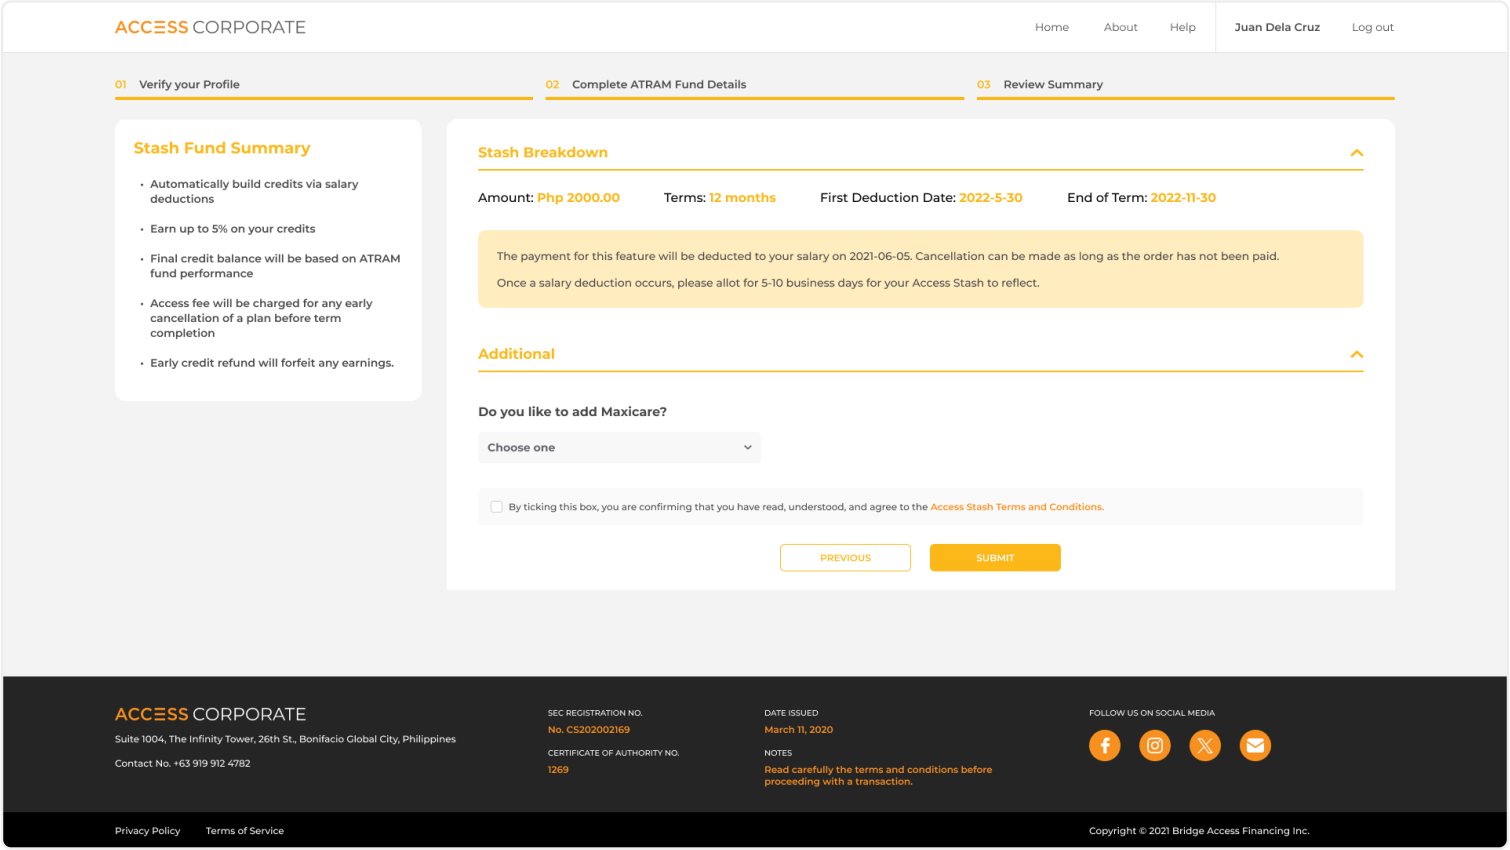Open the Terms of Service footer link
The height and width of the screenshot is (850, 1510).
click(245, 831)
